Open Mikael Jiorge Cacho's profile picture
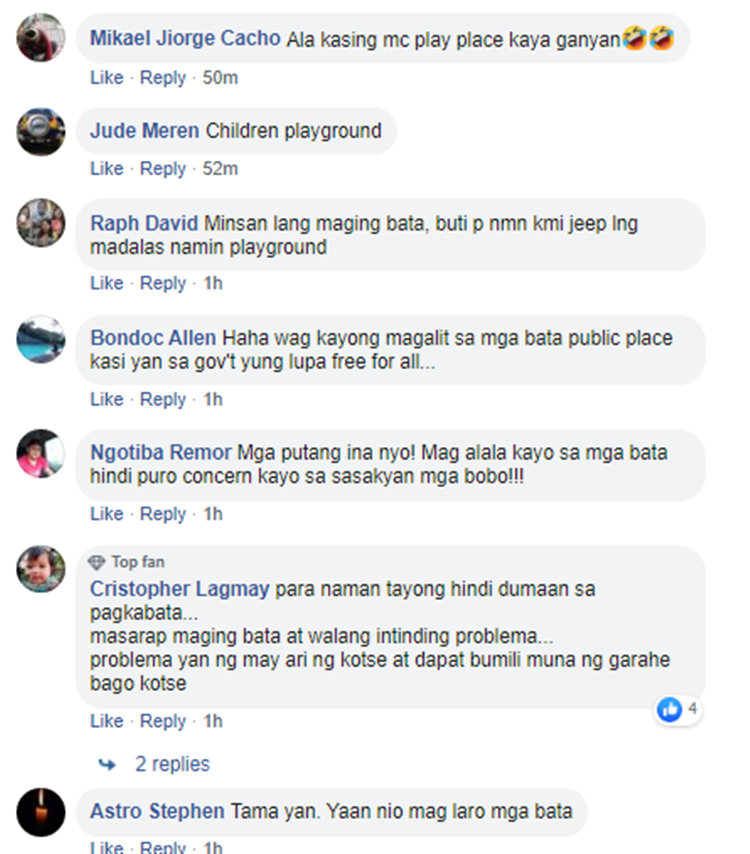The height and width of the screenshot is (854, 750). 41,38
